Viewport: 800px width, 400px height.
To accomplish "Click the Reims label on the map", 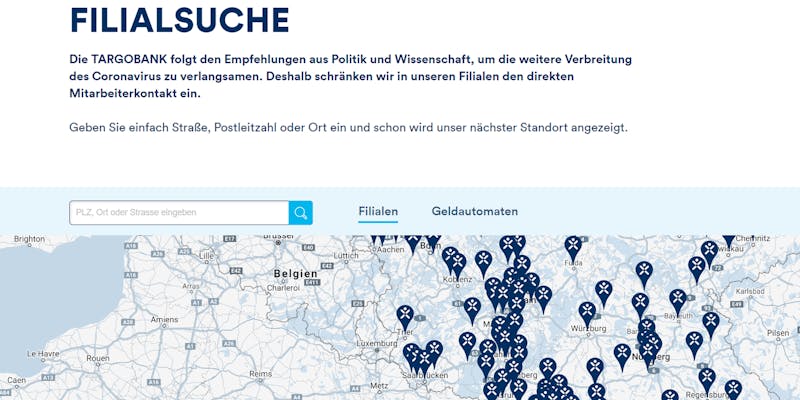I will (x=260, y=374).
